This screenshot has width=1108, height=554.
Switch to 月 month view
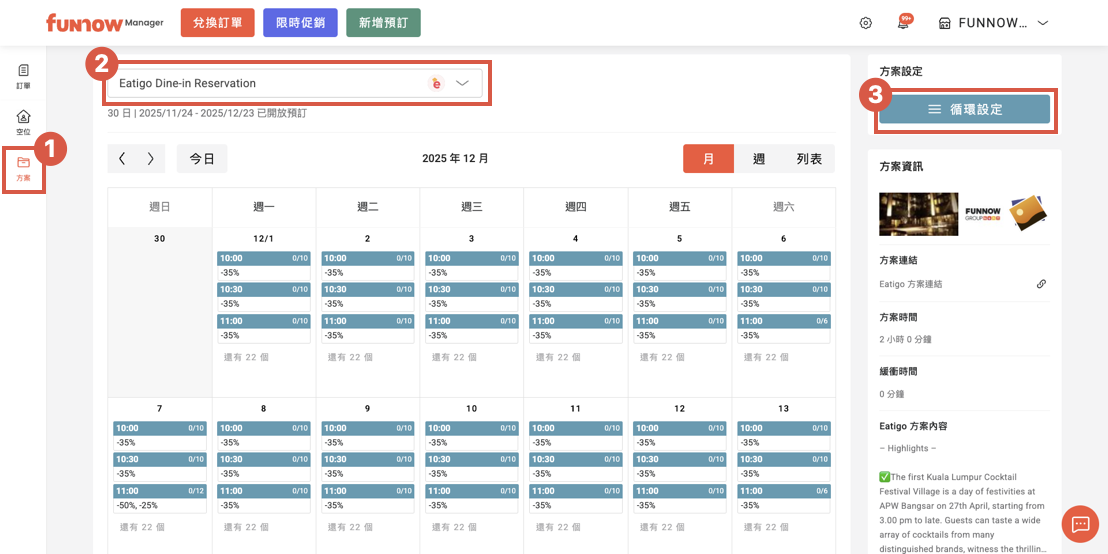708,159
